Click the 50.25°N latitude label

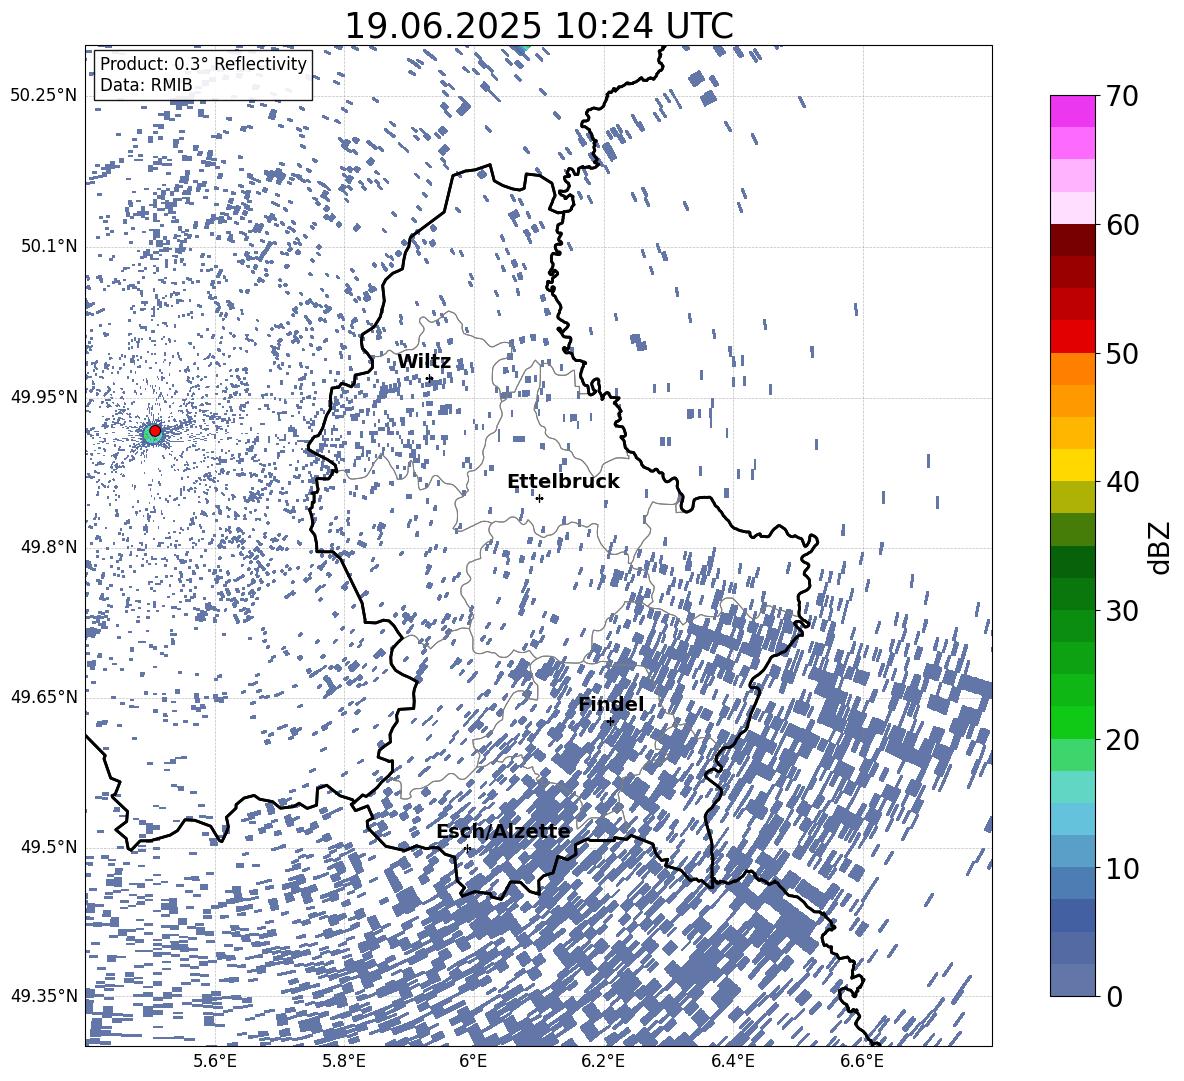tap(44, 96)
